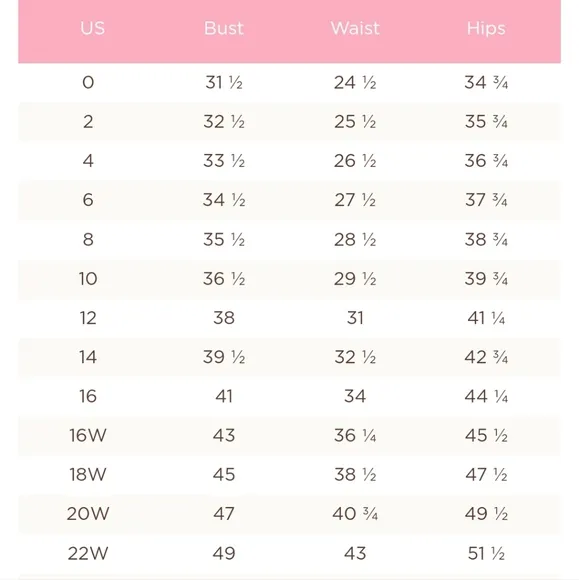579x580 pixels.
Task: Click hips value 41 ¼ for size 12
Action: coord(486,318)
